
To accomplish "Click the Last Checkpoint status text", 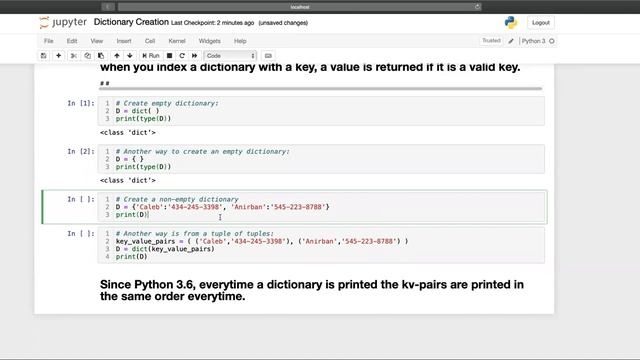I will [212, 23].
